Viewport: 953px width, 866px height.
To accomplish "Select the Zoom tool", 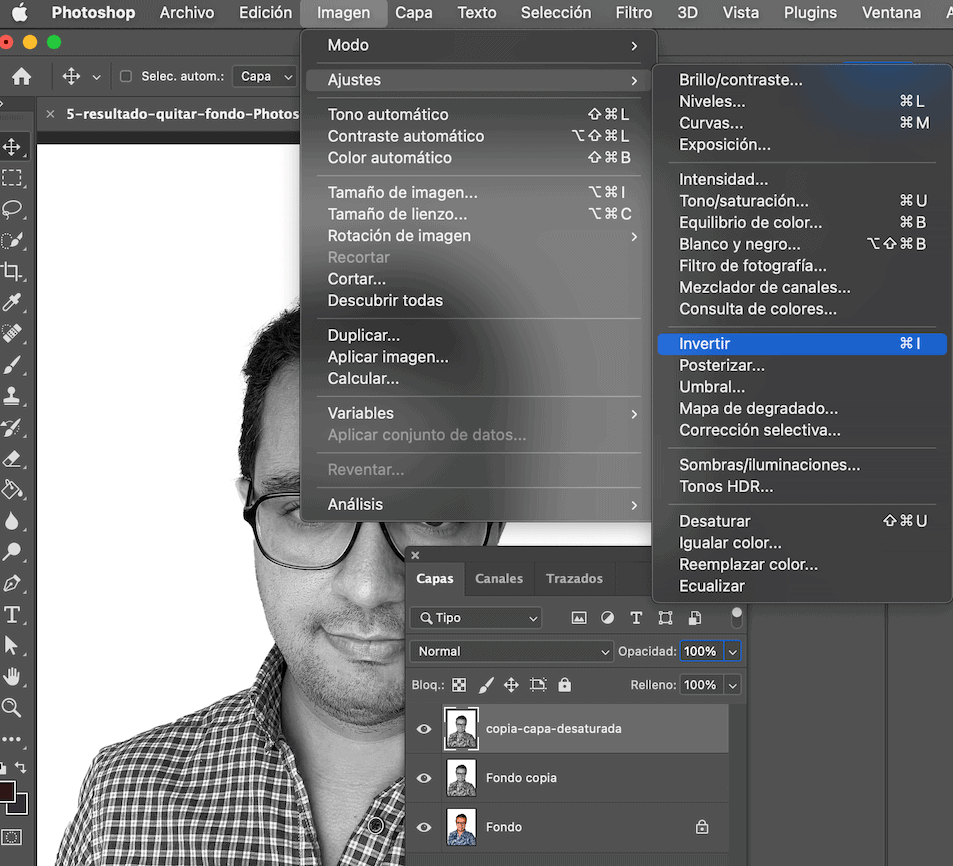I will pyautogui.click(x=12, y=707).
